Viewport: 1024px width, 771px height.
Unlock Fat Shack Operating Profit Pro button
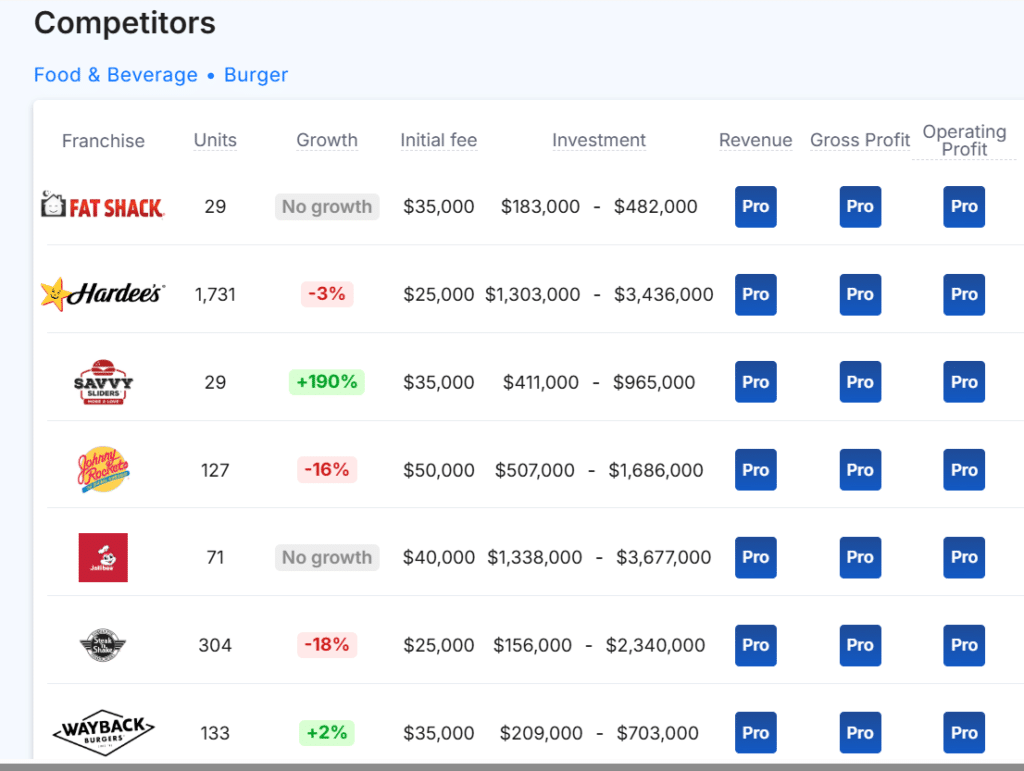point(964,206)
